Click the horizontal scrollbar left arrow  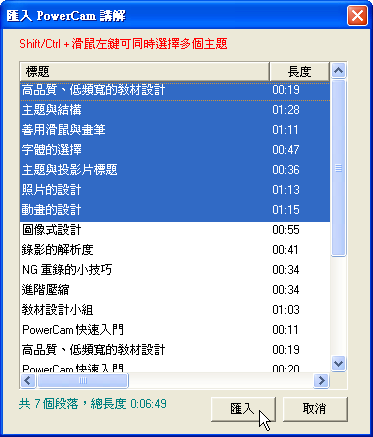28,380
